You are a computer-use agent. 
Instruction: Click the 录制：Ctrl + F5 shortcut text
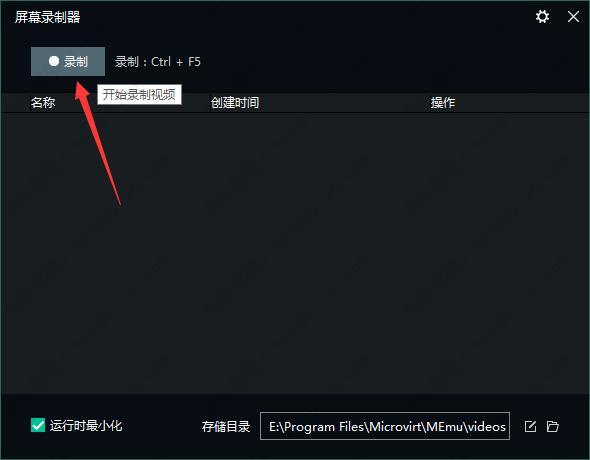click(158, 62)
